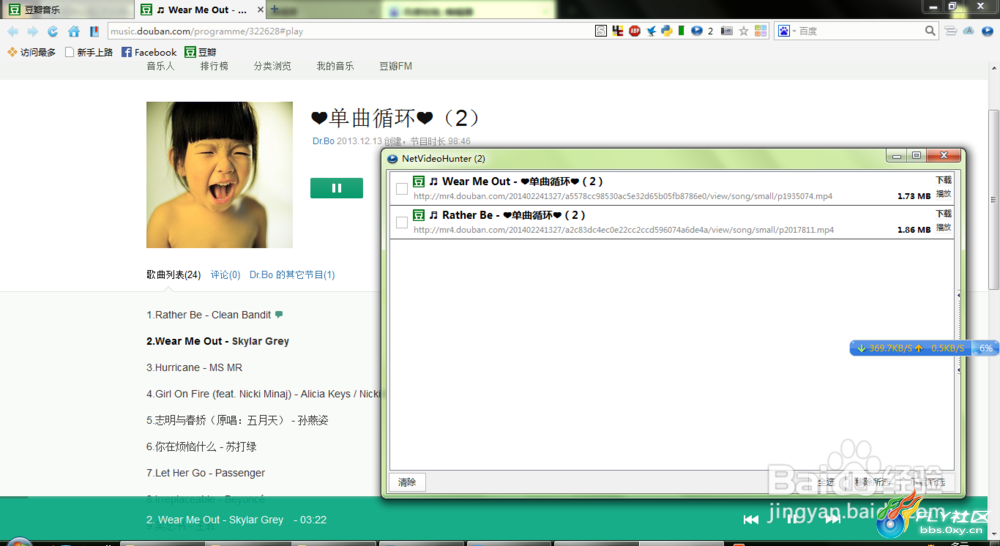Click the S extension icon in address bar
This screenshot has width=1000, height=546.
click(601, 31)
